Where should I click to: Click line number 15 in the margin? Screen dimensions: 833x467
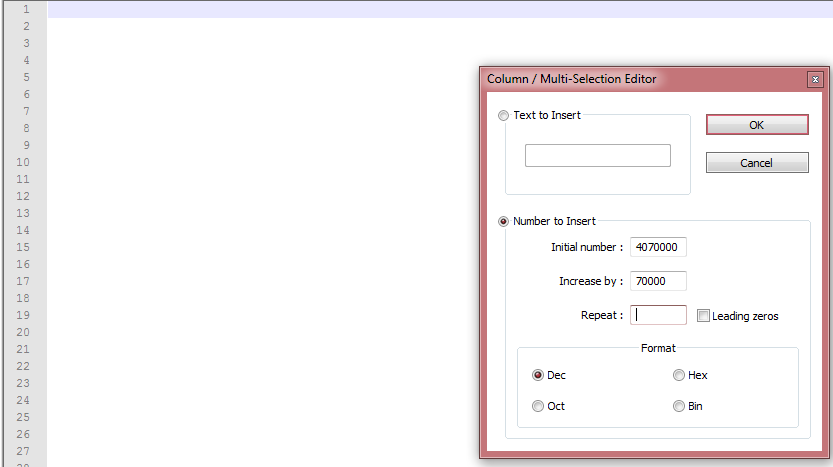[23, 247]
